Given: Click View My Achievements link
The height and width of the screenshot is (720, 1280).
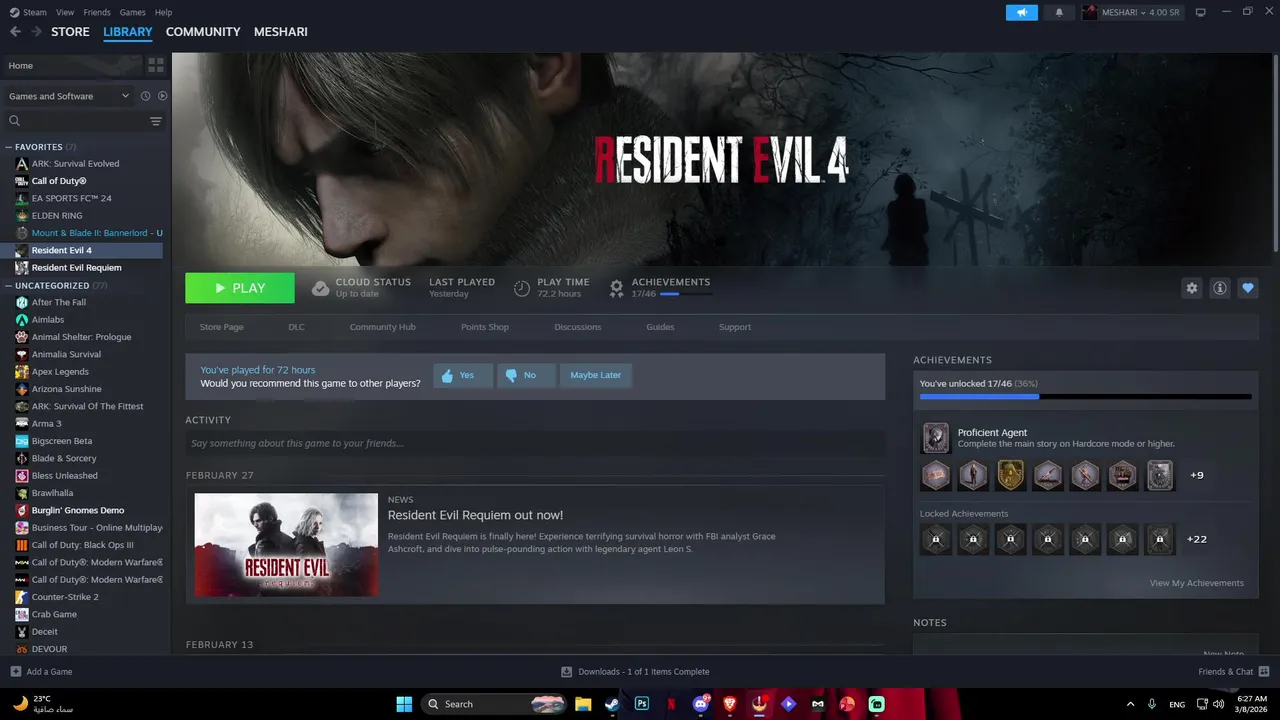Looking at the screenshot, I should coord(1196,583).
